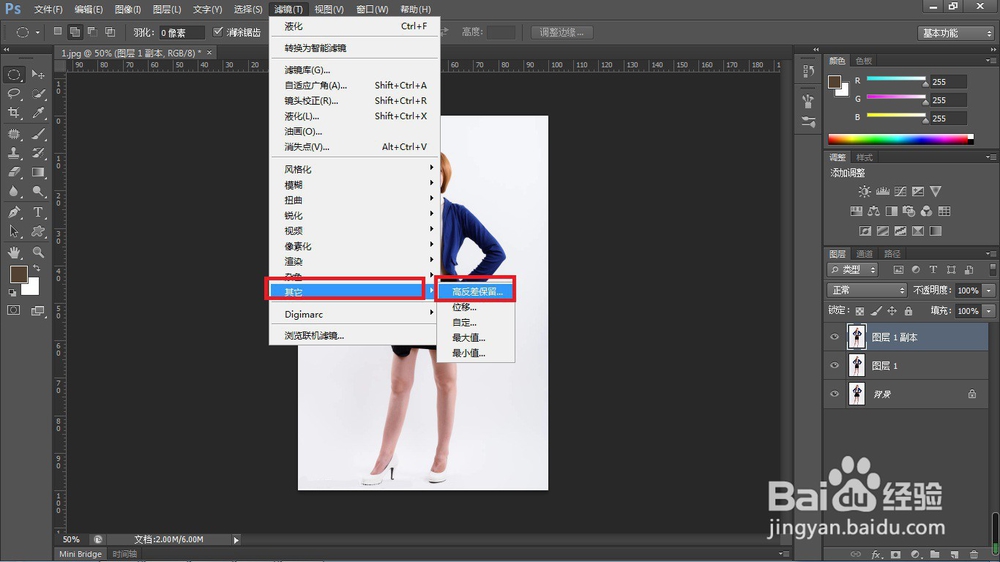1000x562 pixels.
Task: Hide the 图层 1 layer eye
Action: click(834, 366)
